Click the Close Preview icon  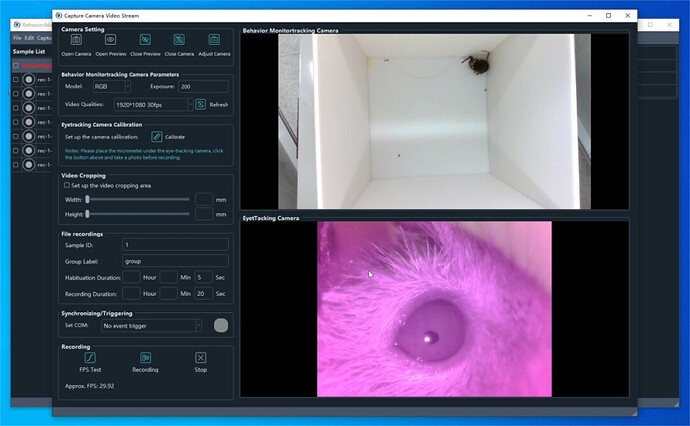click(x=145, y=40)
